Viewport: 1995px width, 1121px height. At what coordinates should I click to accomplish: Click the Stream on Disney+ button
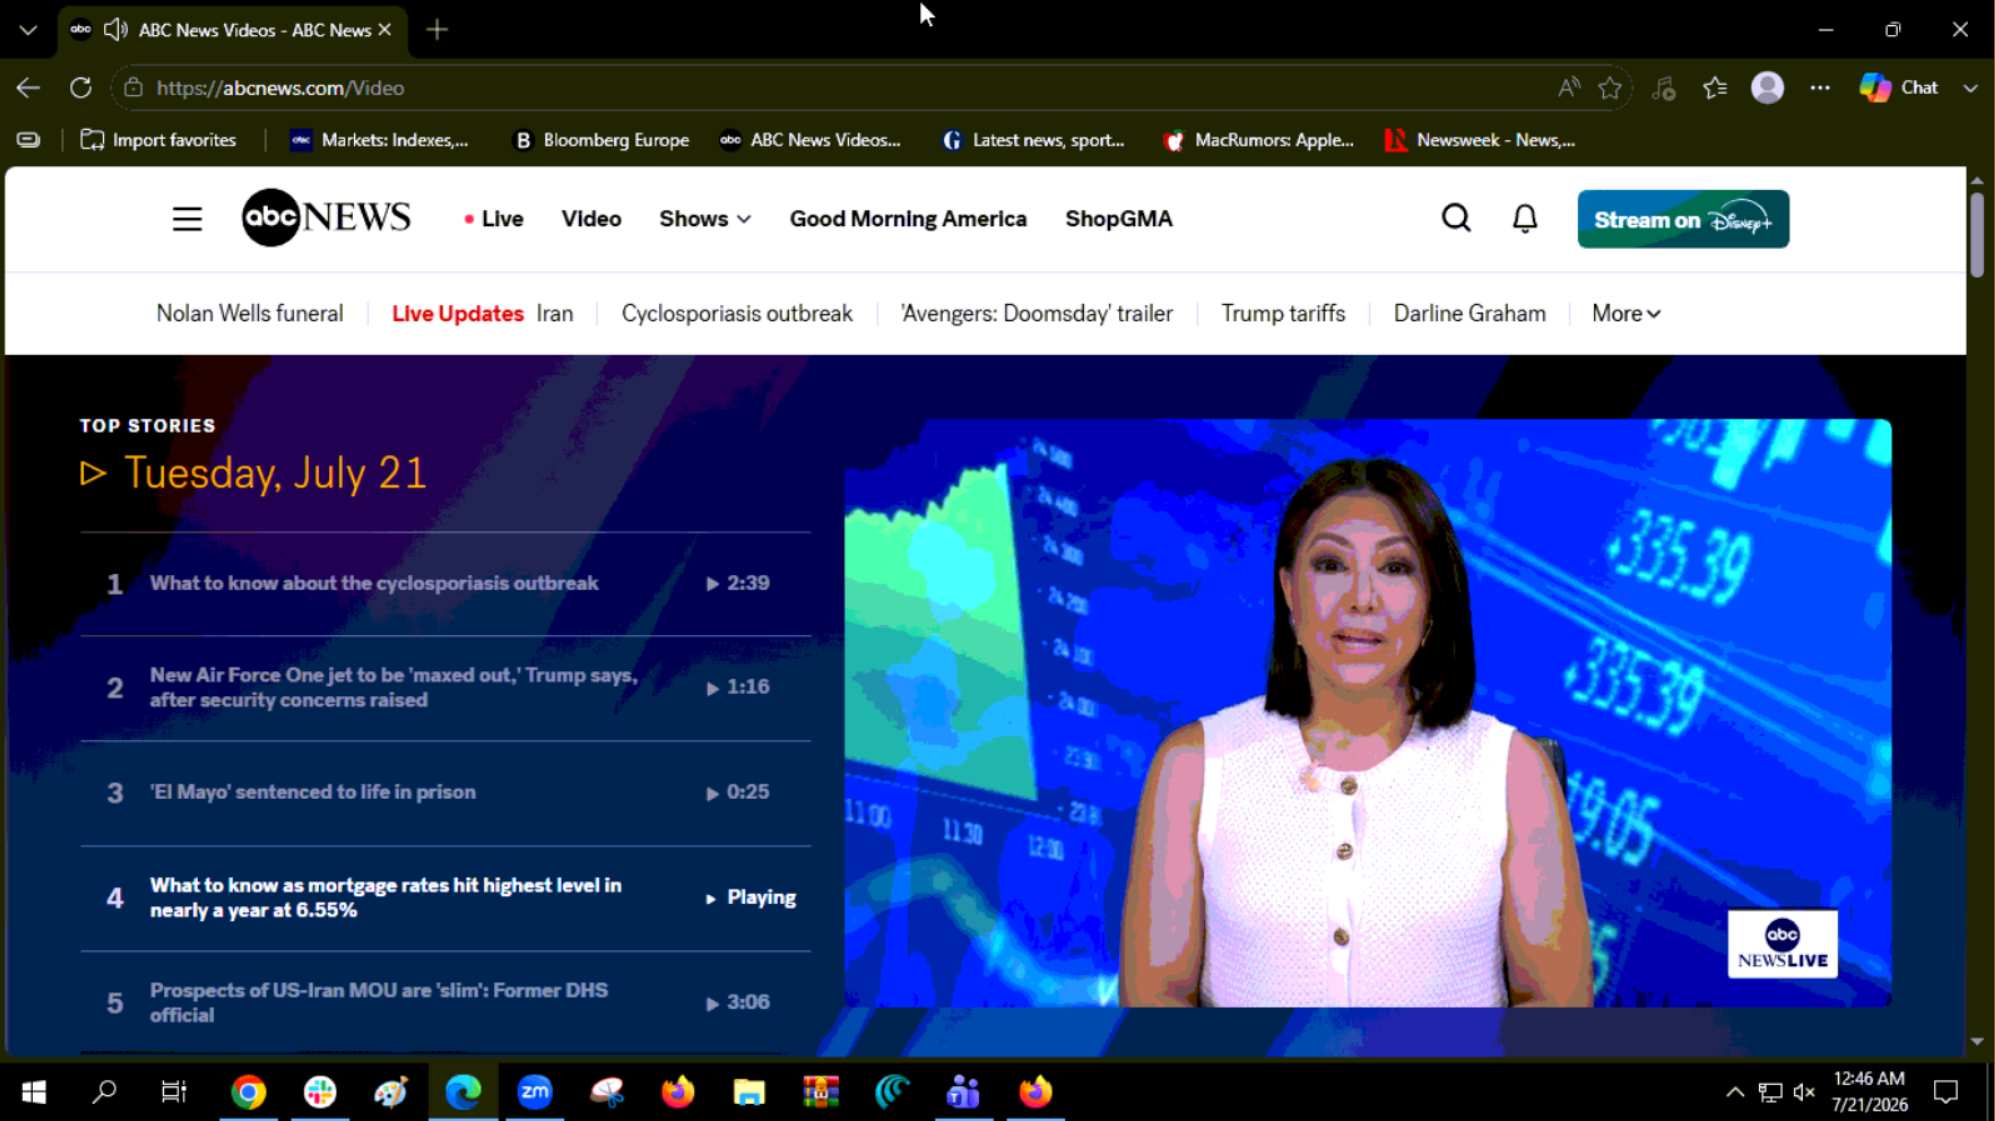(1683, 219)
